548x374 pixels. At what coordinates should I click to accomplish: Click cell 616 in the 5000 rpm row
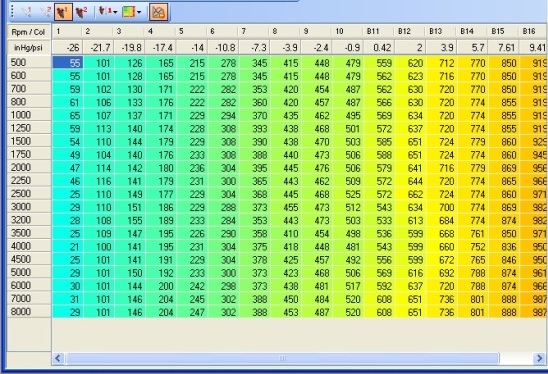click(x=410, y=273)
